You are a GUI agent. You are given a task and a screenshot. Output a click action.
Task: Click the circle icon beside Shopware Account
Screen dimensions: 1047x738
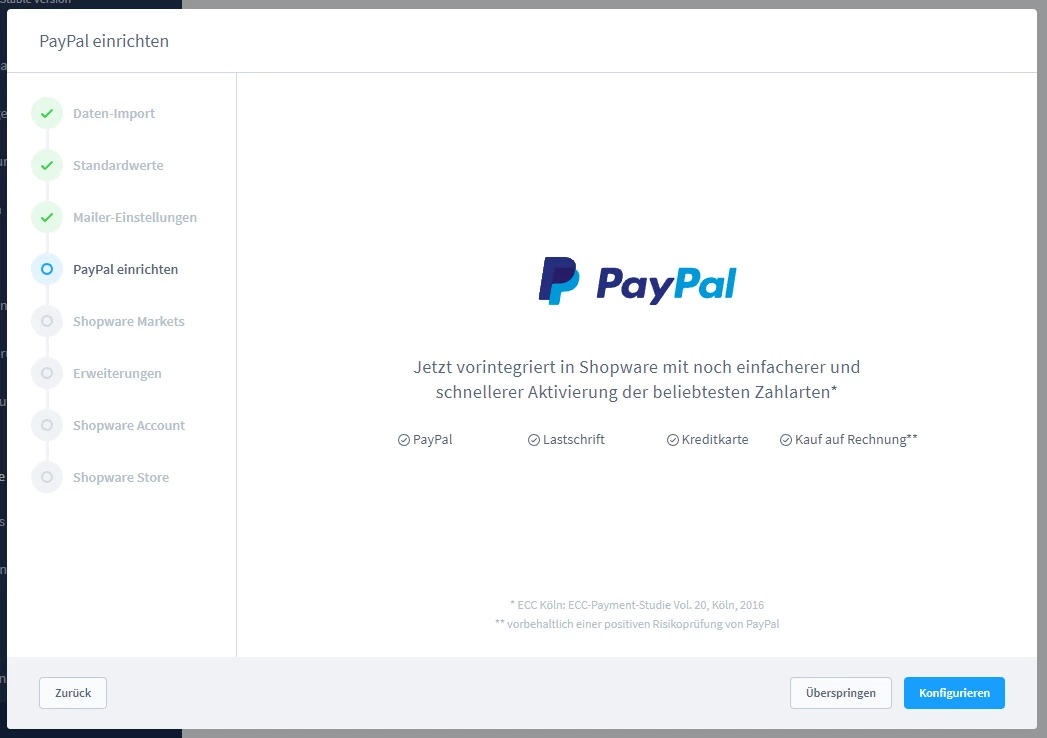tap(47, 425)
